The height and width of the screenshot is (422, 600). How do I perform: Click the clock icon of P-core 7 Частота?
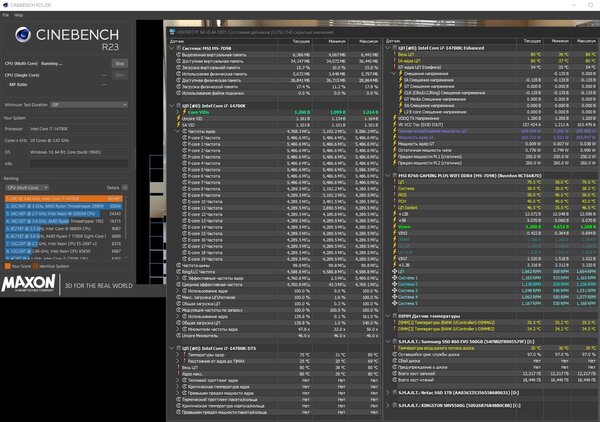pos(184,182)
